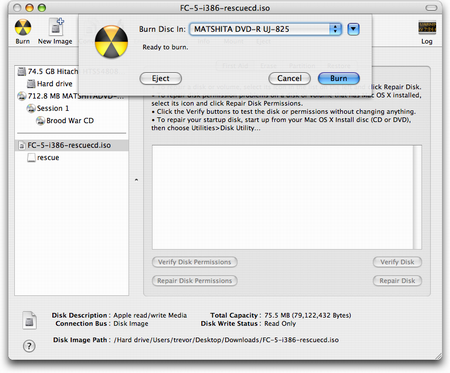The image size is (450, 373).
Task: Click Verify Disk Permissions
Action: point(195,262)
